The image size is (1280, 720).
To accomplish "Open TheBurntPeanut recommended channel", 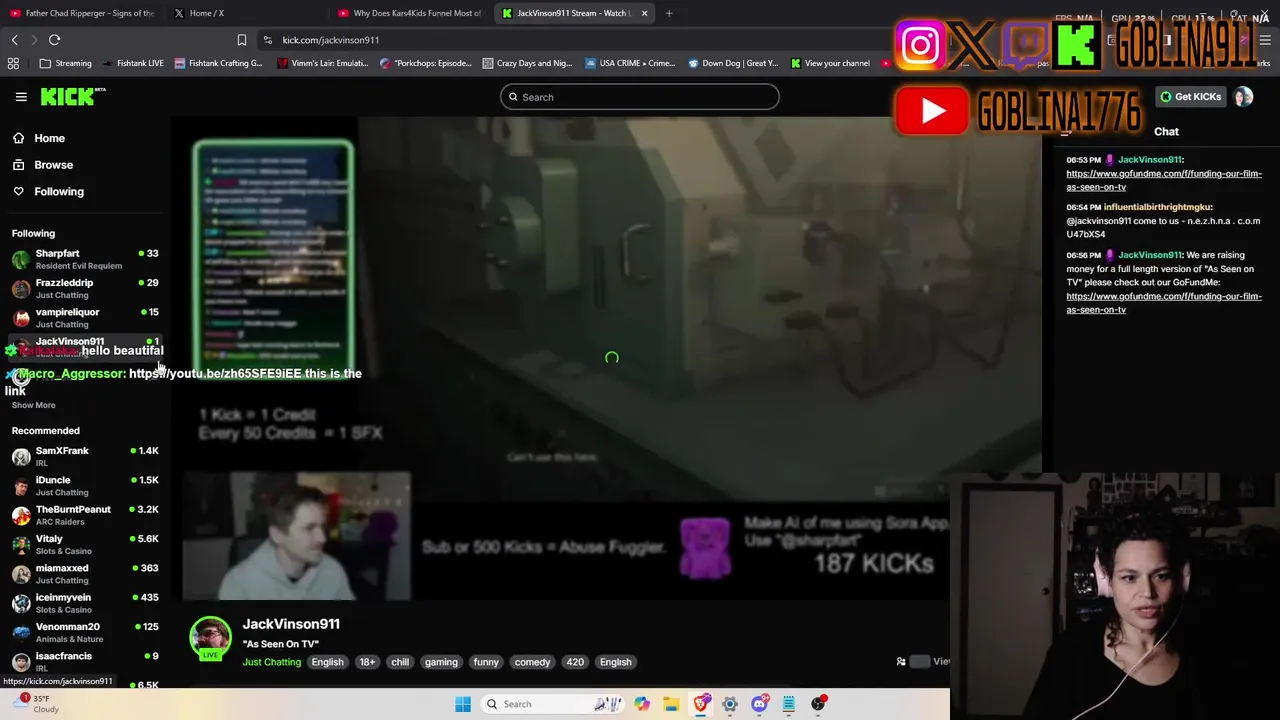I will 85,515.
